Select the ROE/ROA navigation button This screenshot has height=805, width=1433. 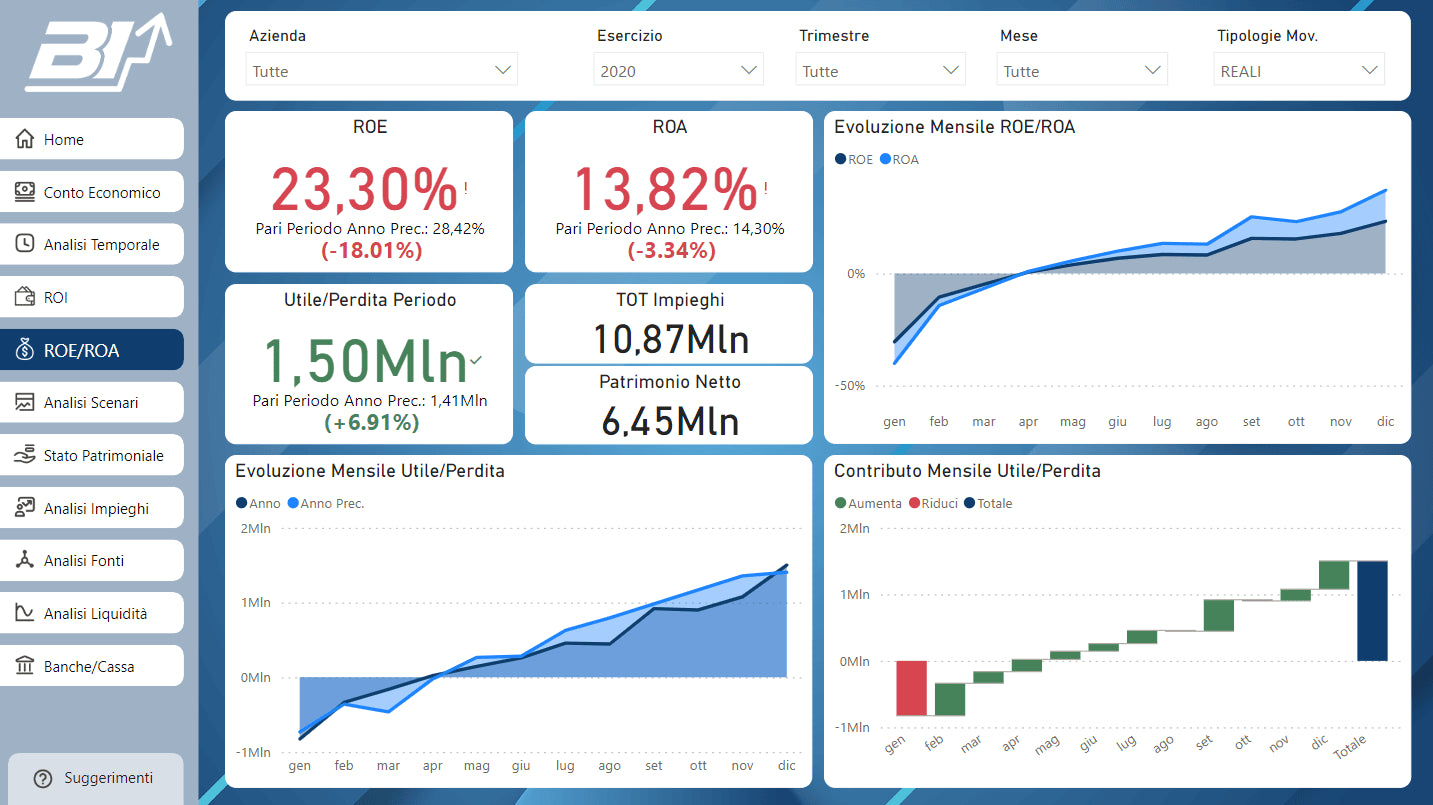pyautogui.click(x=92, y=350)
